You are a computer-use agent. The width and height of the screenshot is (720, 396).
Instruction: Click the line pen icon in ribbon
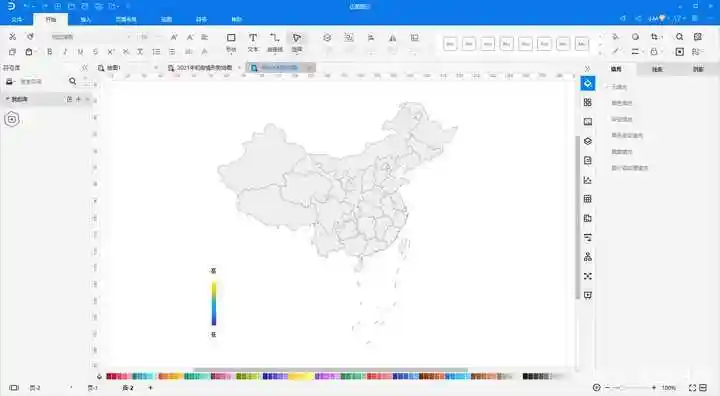click(x=615, y=51)
